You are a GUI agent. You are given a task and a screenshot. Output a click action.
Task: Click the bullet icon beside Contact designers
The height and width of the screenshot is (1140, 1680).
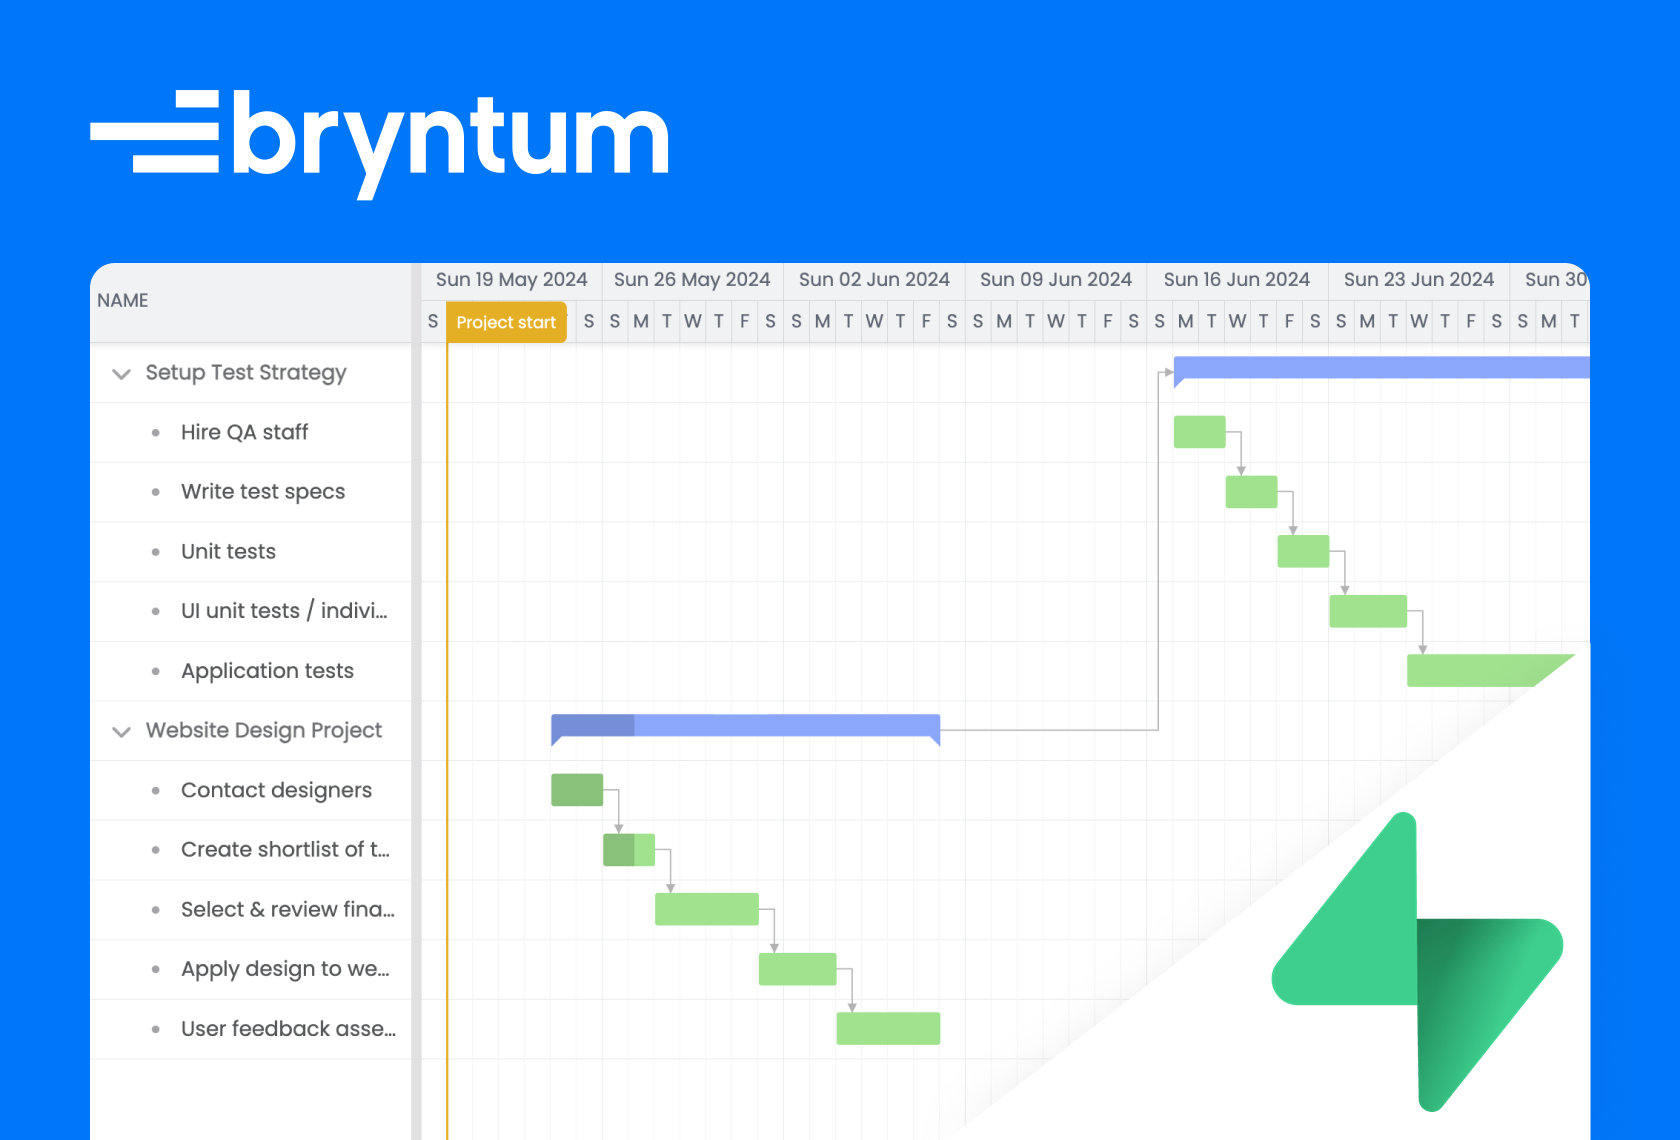(x=157, y=790)
